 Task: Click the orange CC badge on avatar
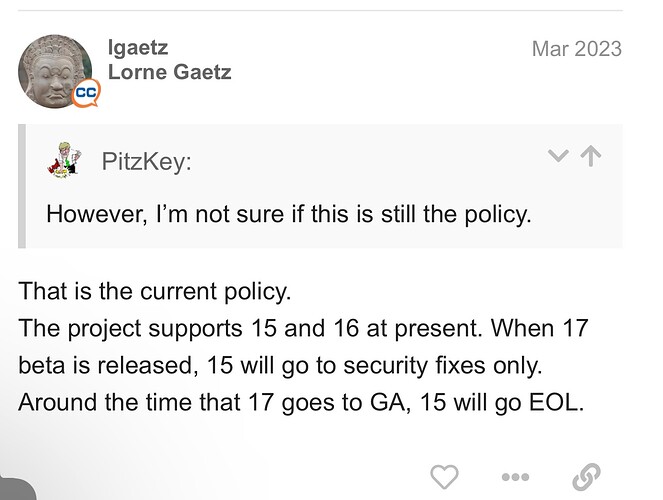[x=86, y=93]
